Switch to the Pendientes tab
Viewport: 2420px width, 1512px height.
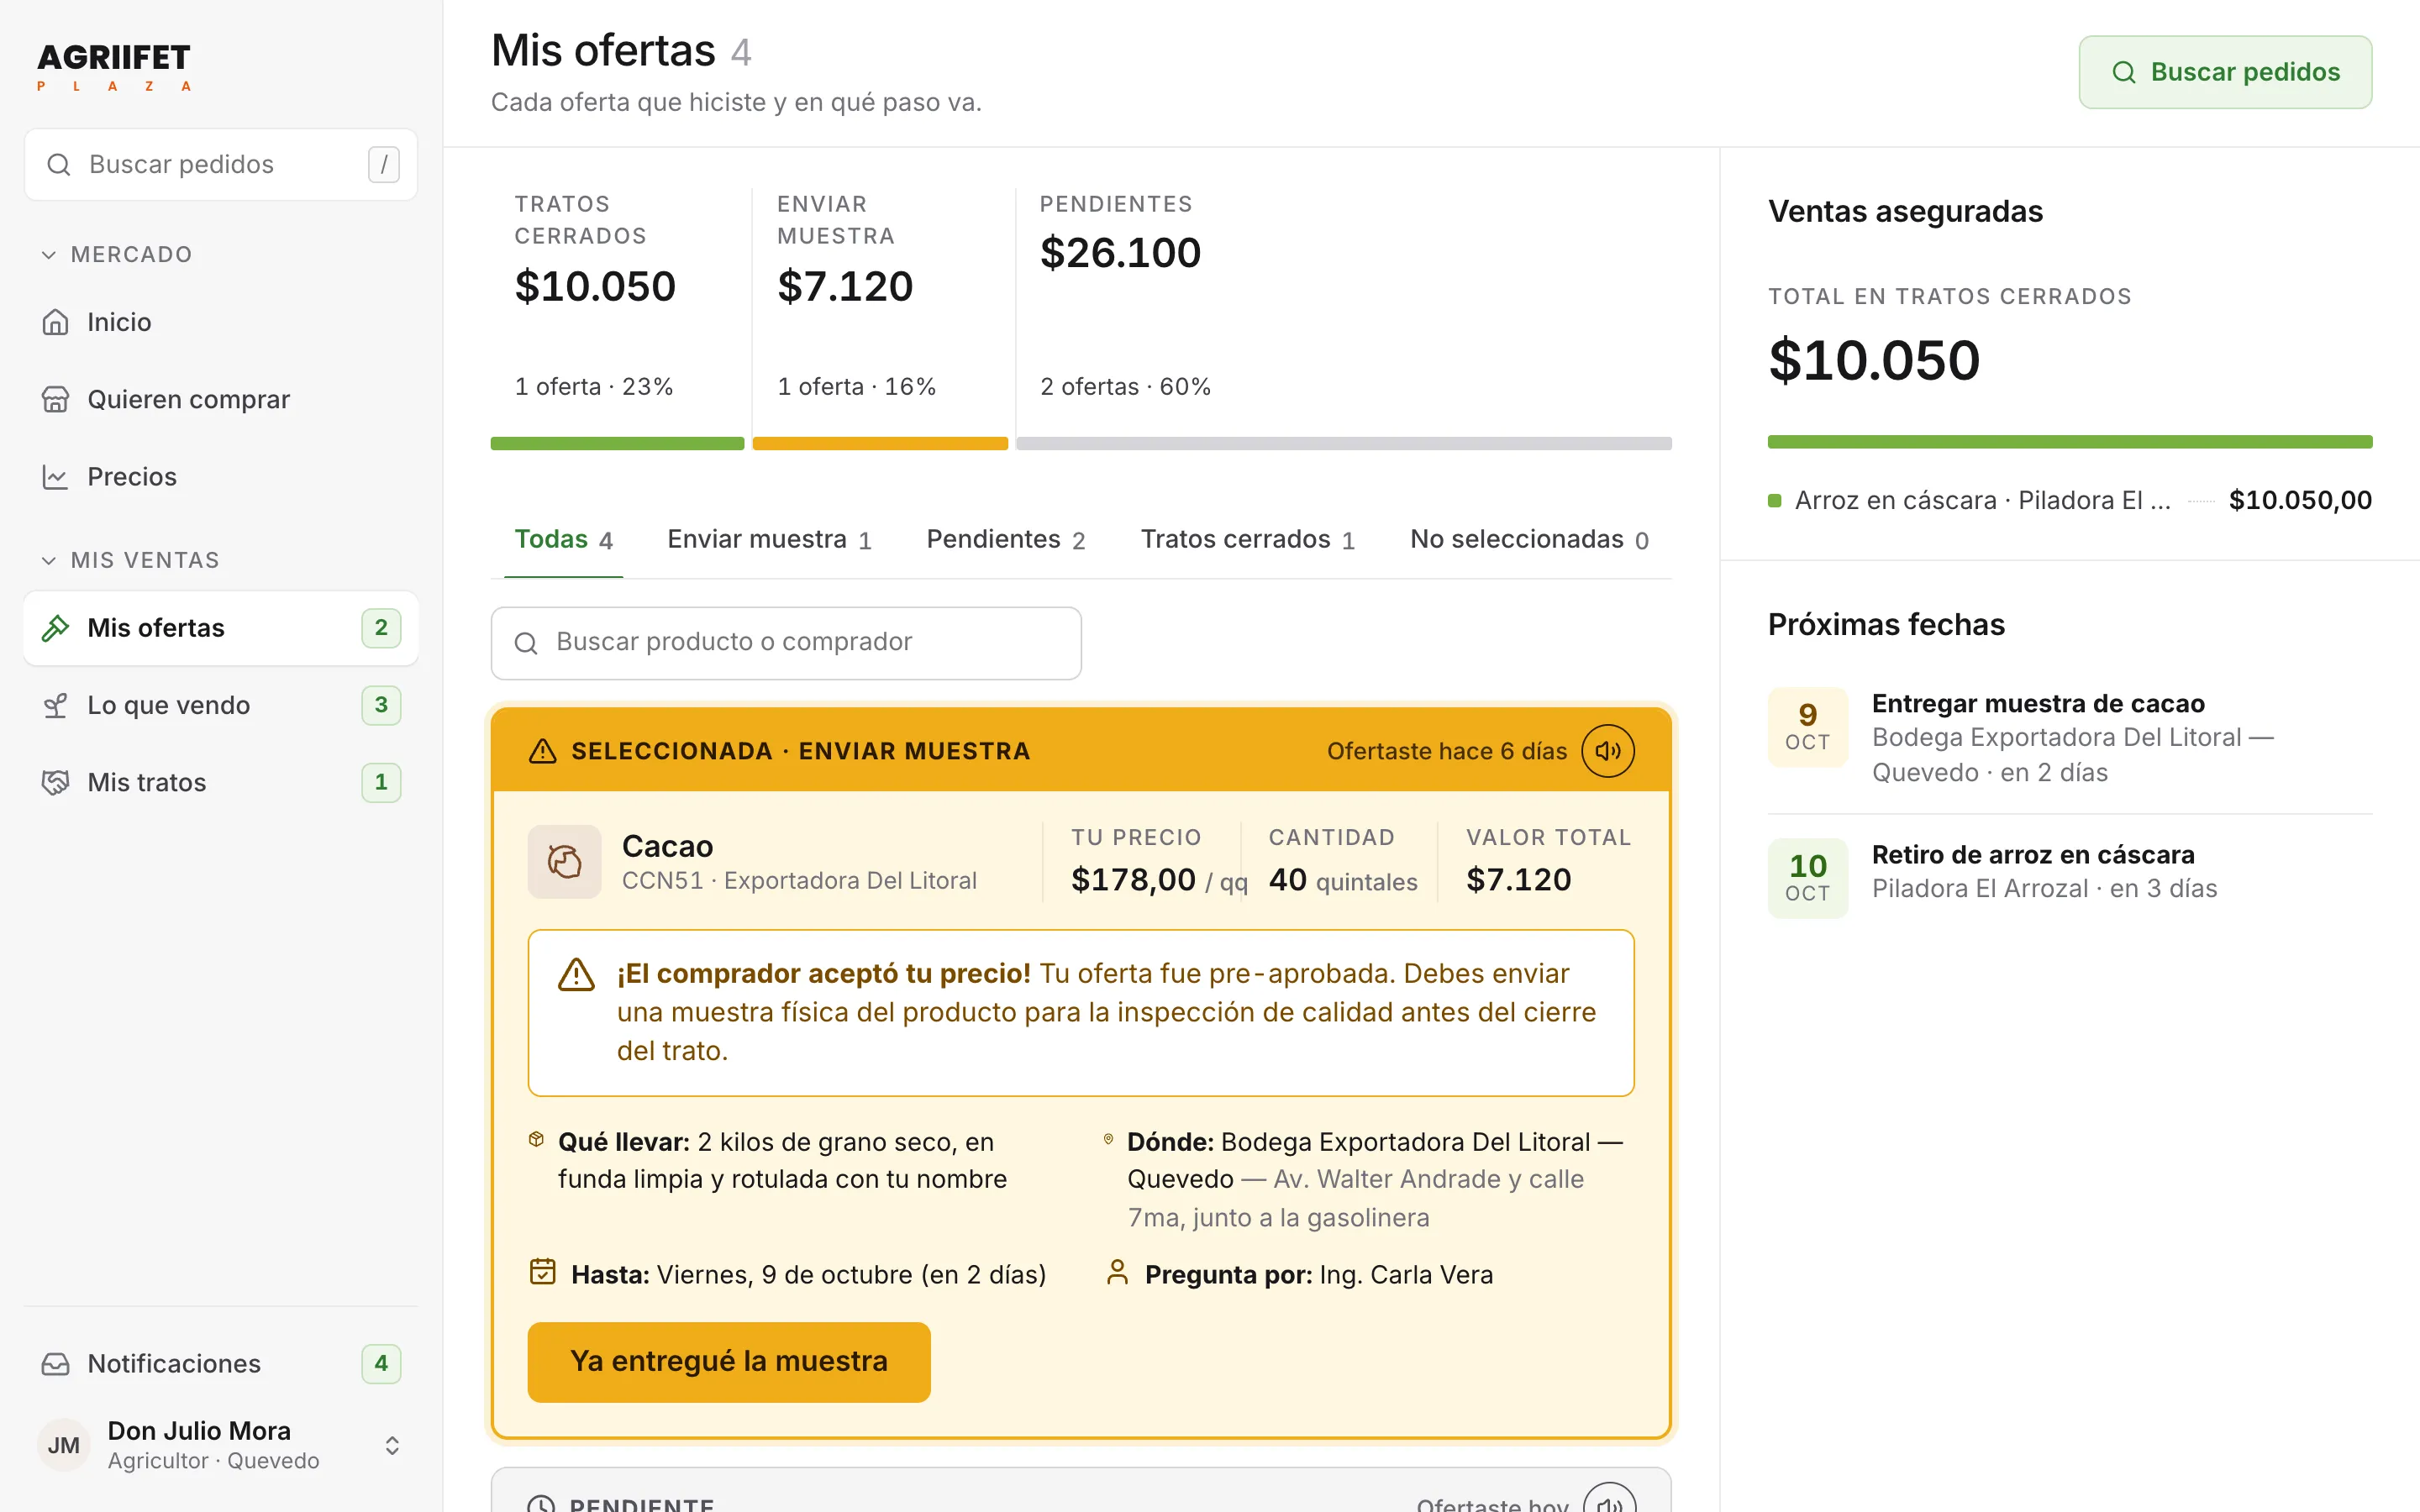point(1006,540)
